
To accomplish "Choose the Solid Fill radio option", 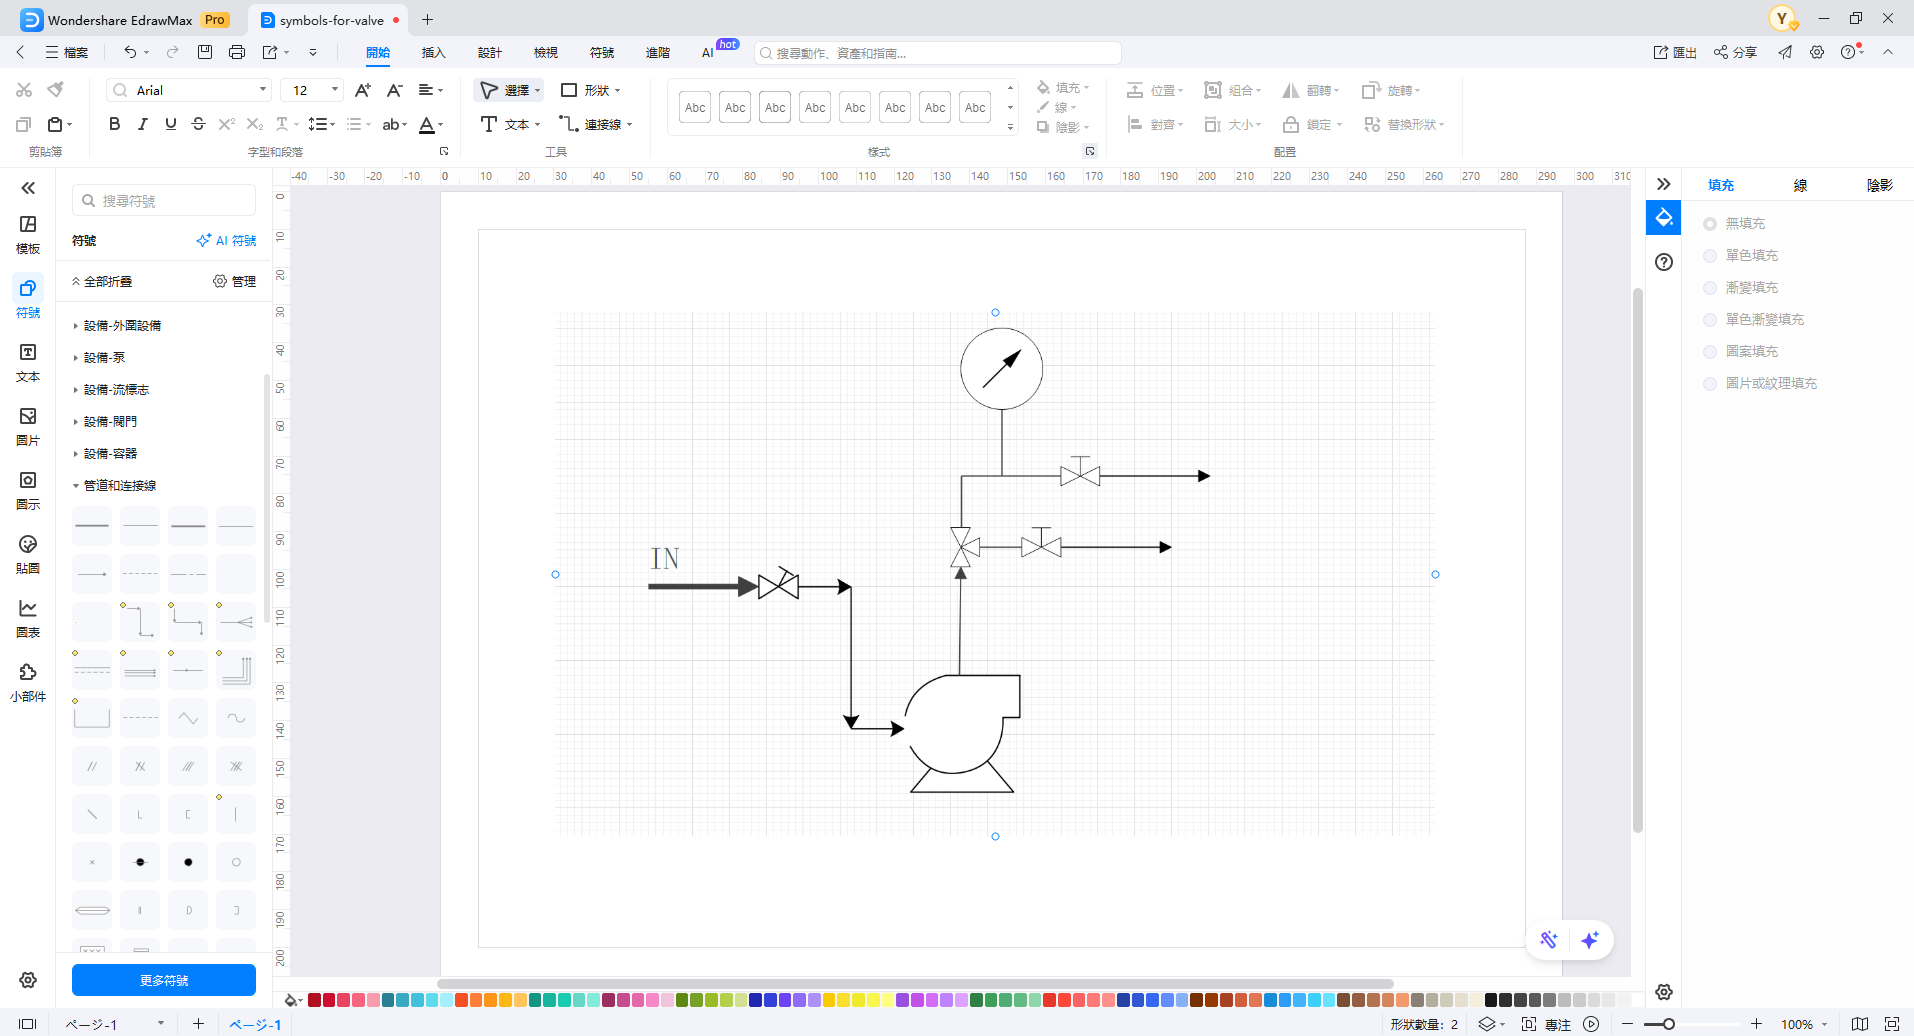I will tap(1710, 256).
